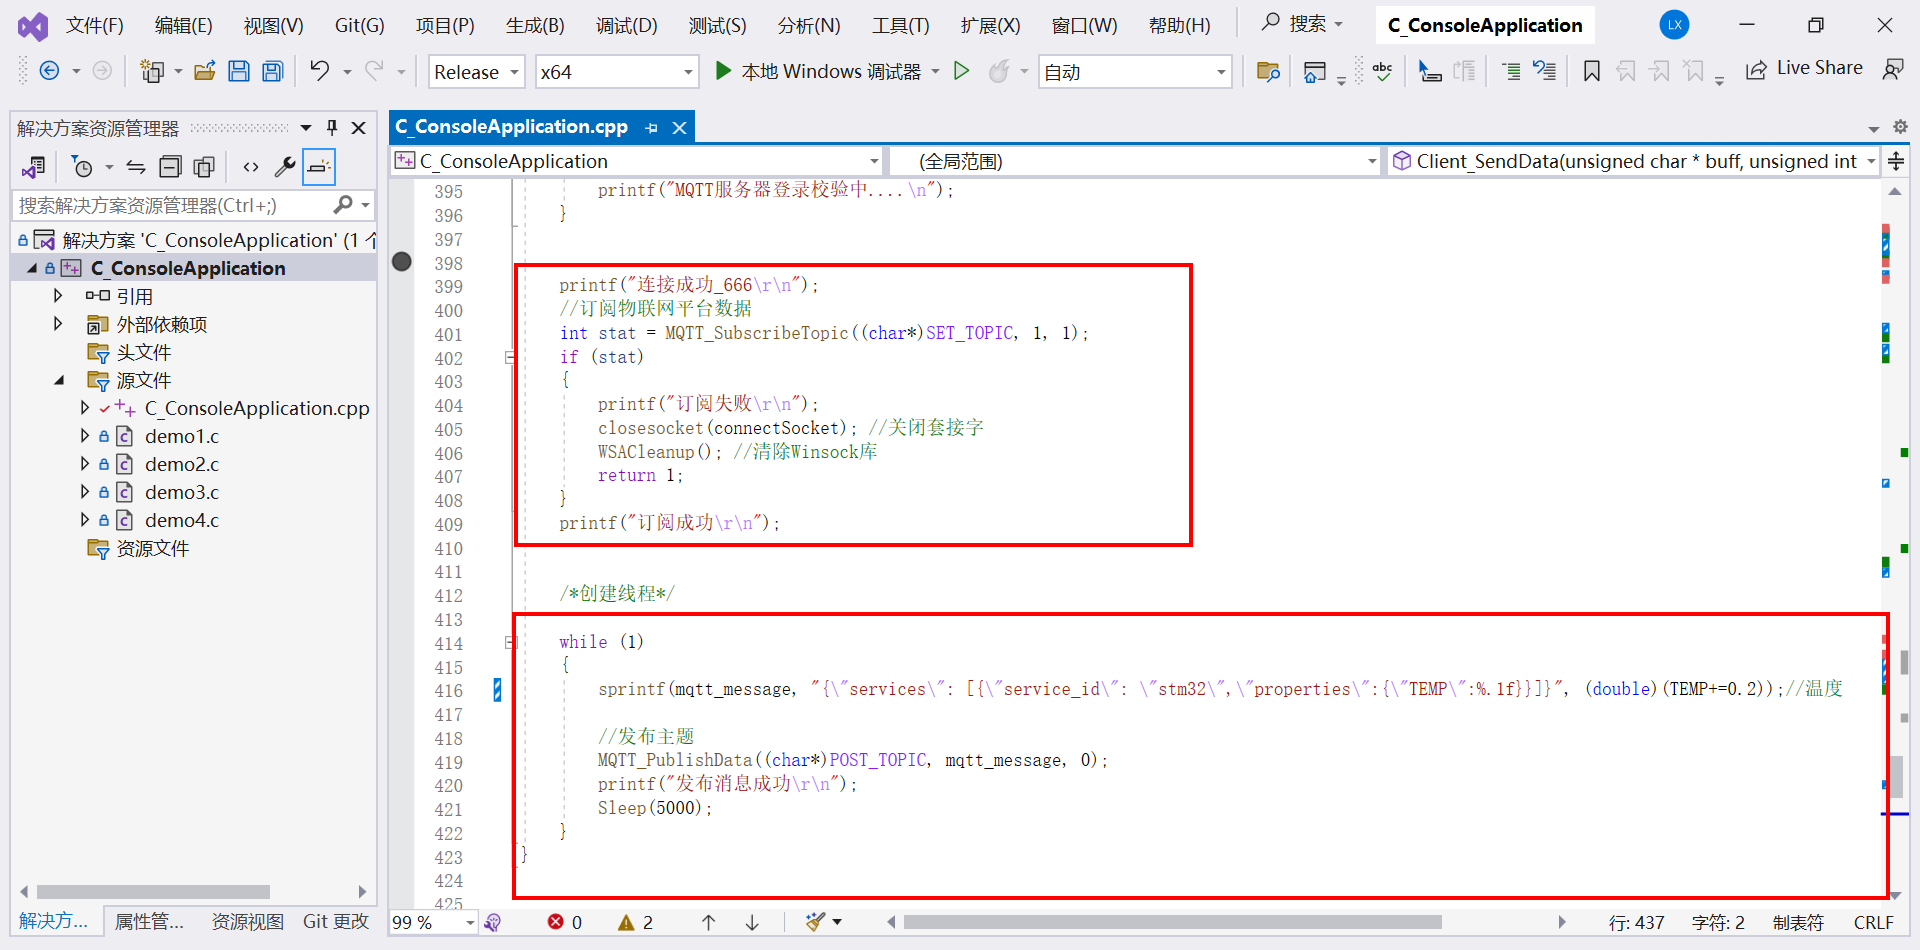Open editor settings gear

pos(1900,127)
